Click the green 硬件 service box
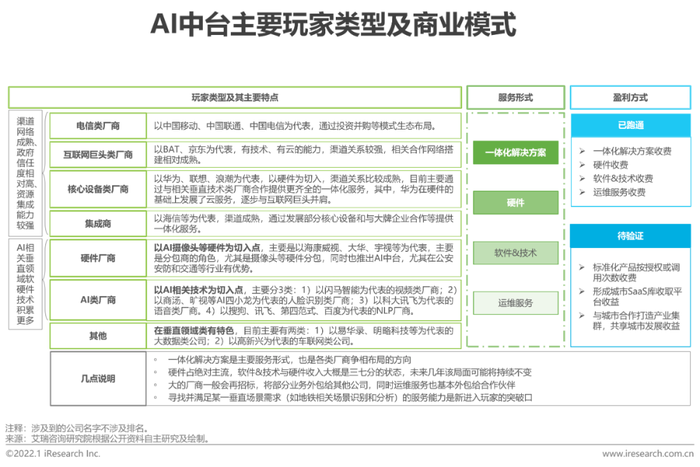Screen dimensions: 700x467 [516, 203]
